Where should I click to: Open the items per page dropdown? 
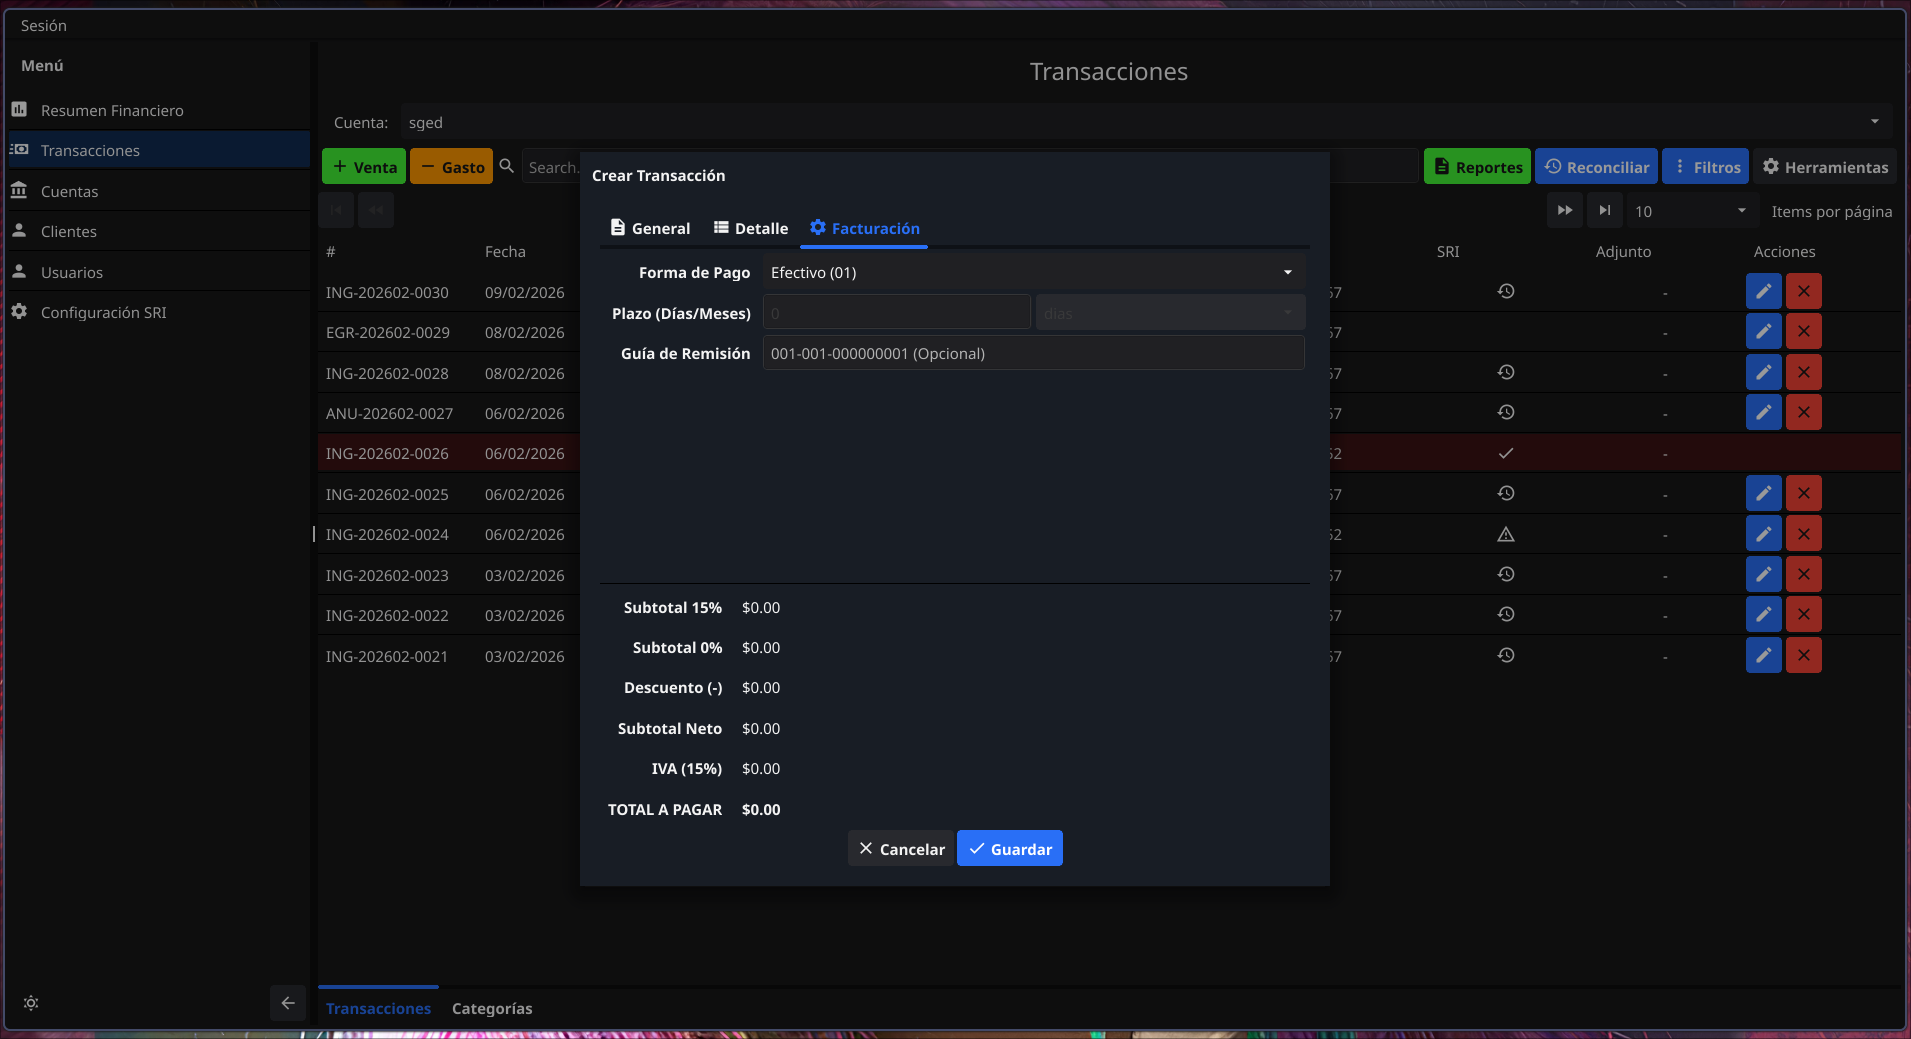(x=1690, y=211)
